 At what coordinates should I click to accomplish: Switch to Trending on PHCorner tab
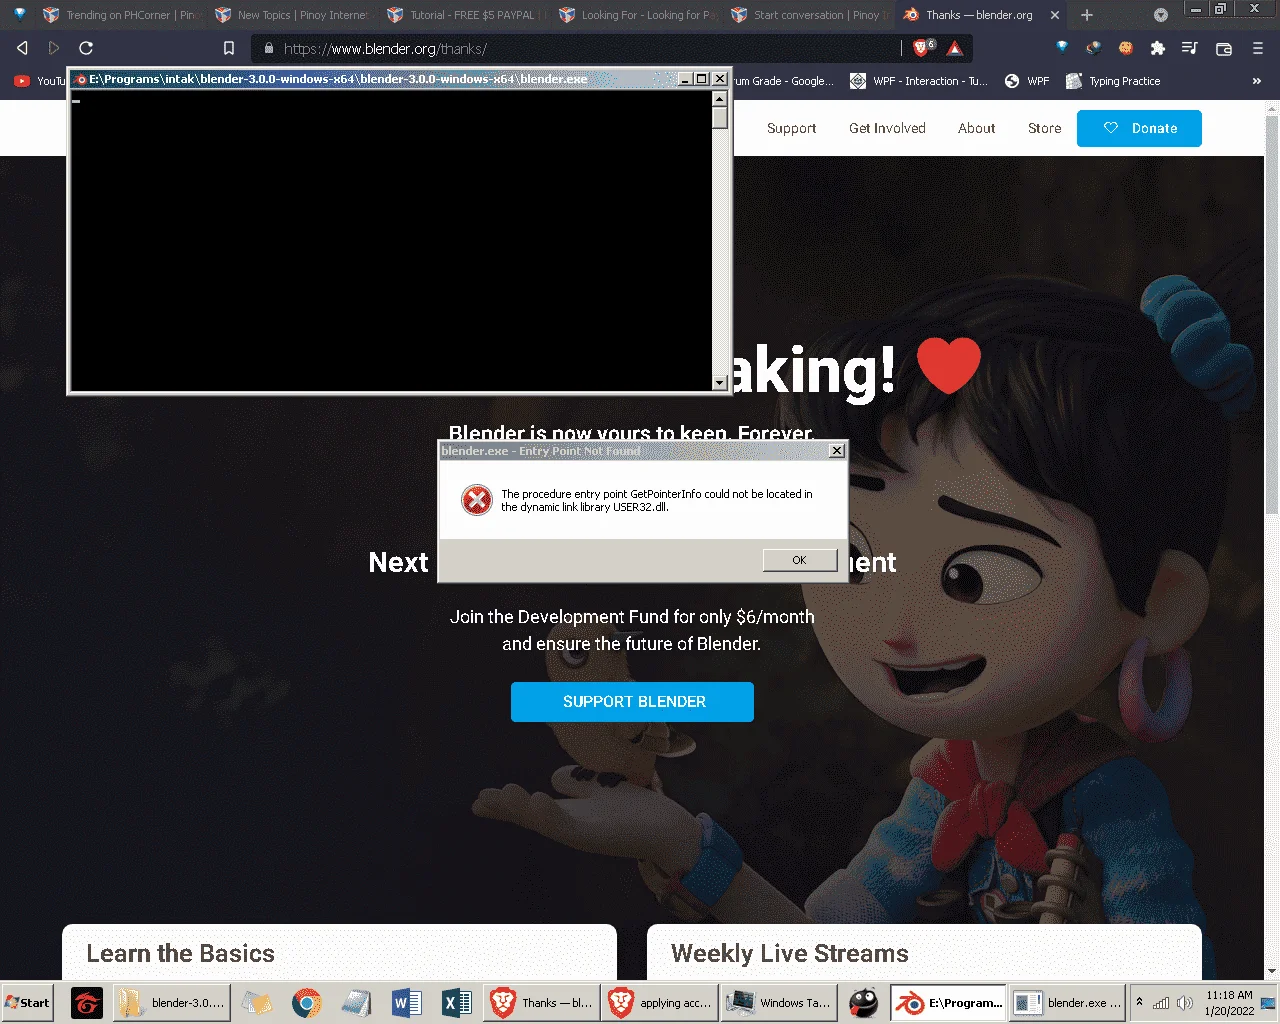[x=121, y=15]
